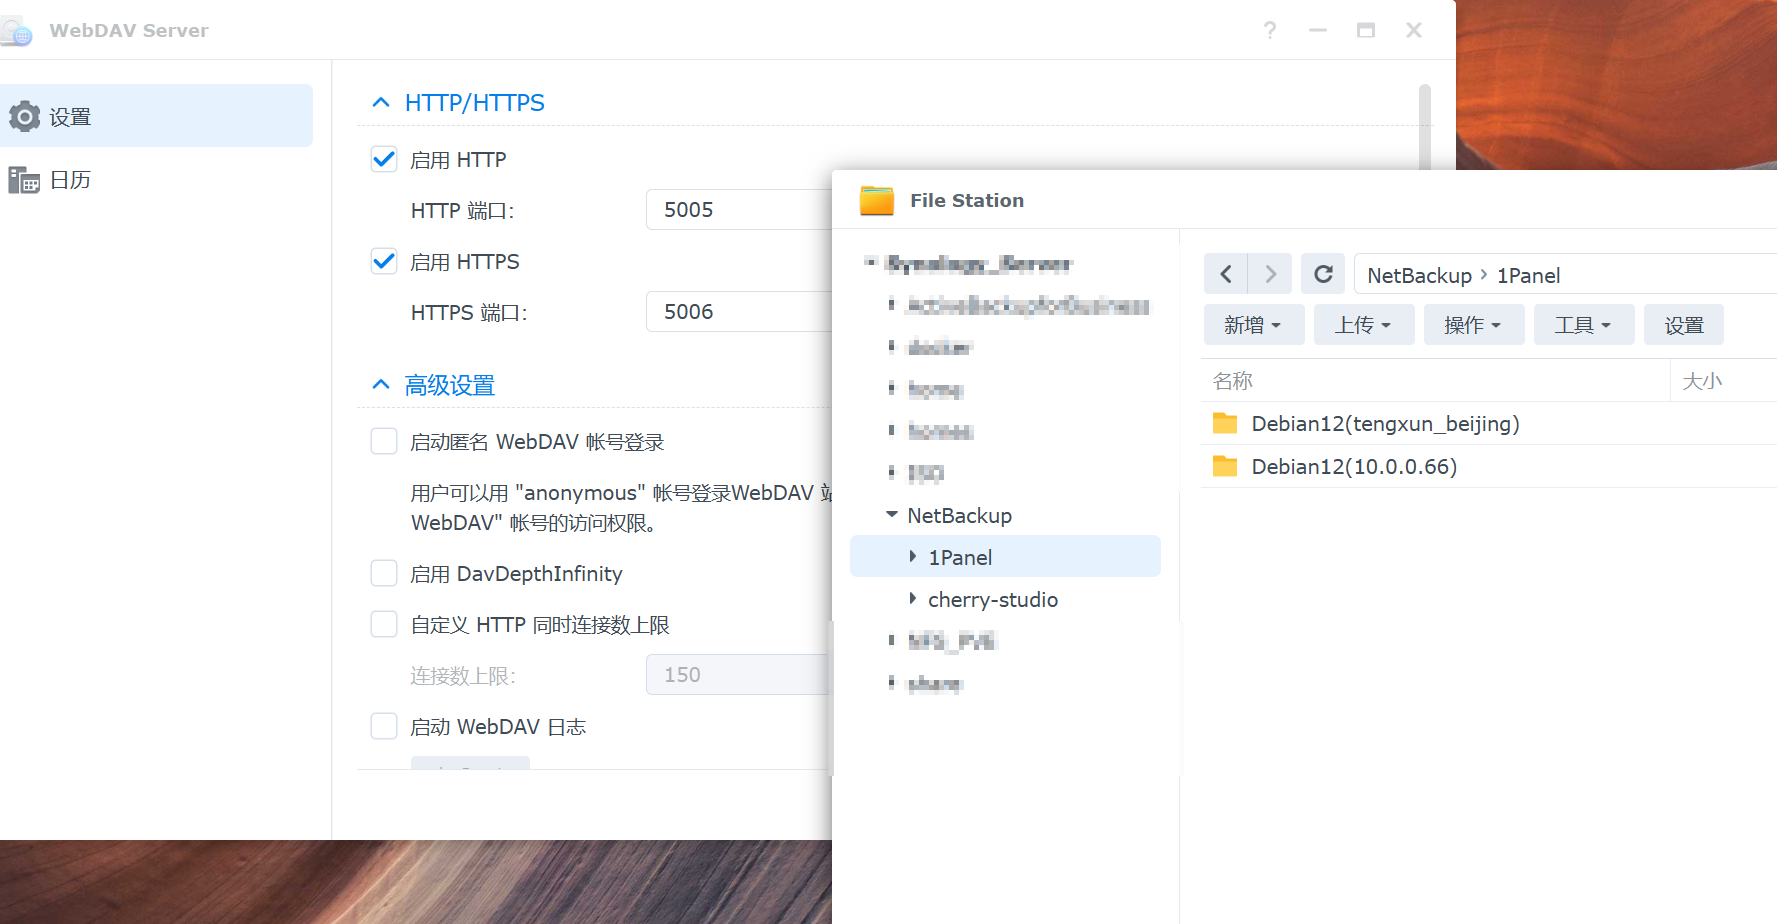
Task: Click the File Station 设置 button
Action: pyautogui.click(x=1683, y=325)
